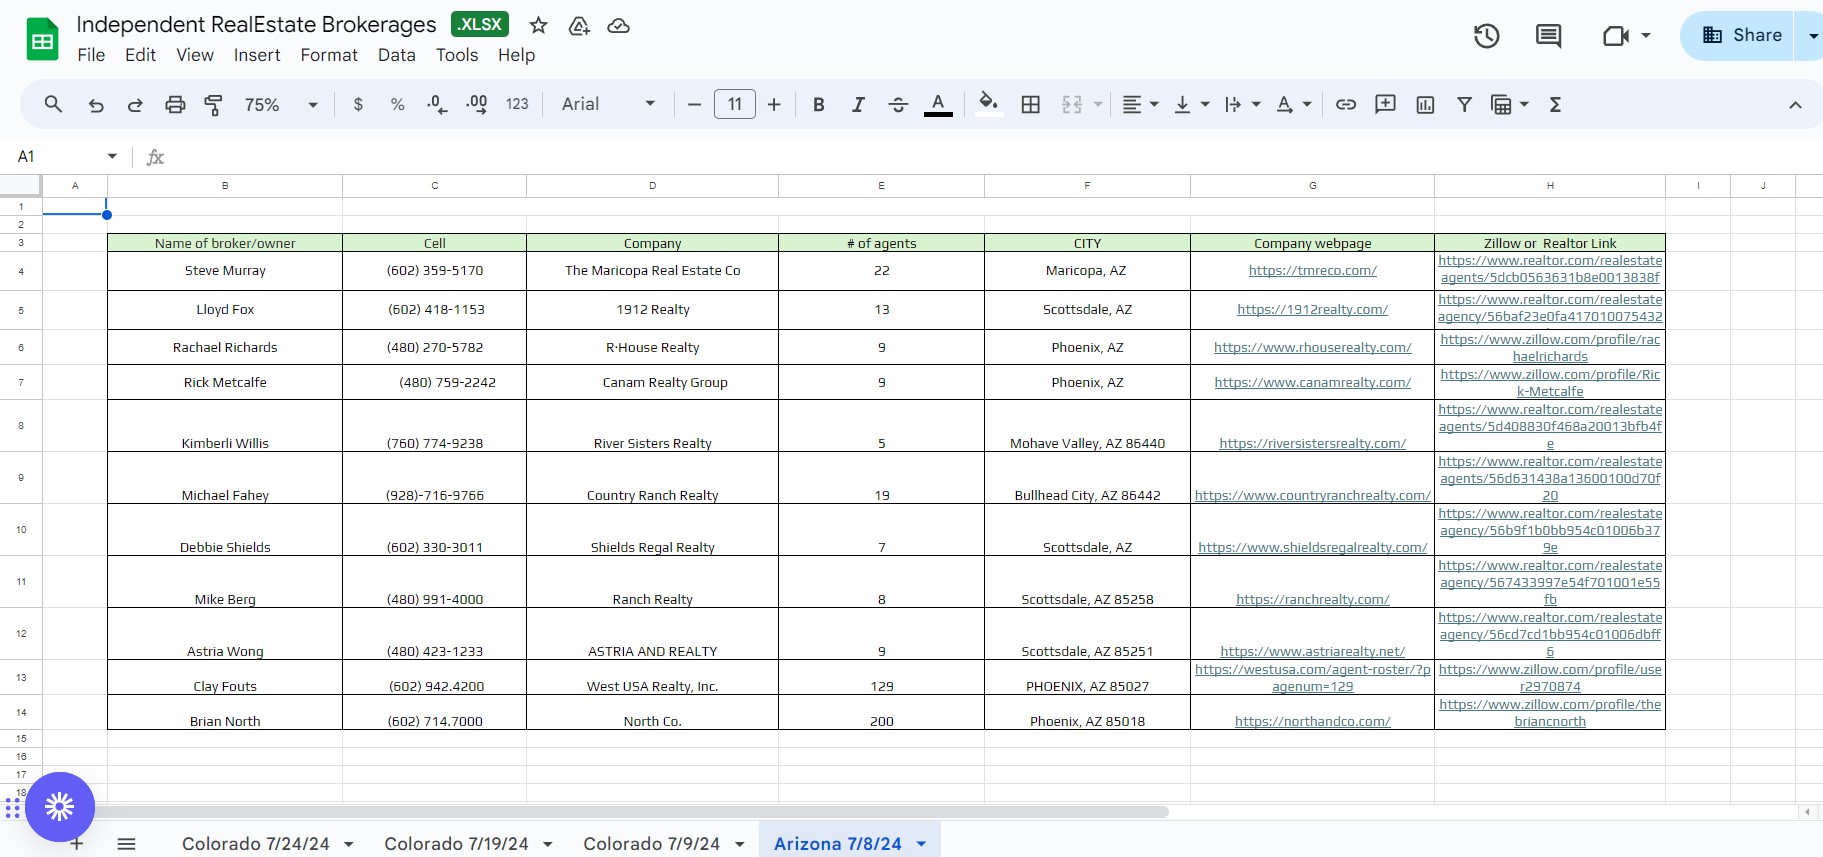Viewport: 1823px width, 857px height.
Task: Select column header D
Action: (653, 186)
